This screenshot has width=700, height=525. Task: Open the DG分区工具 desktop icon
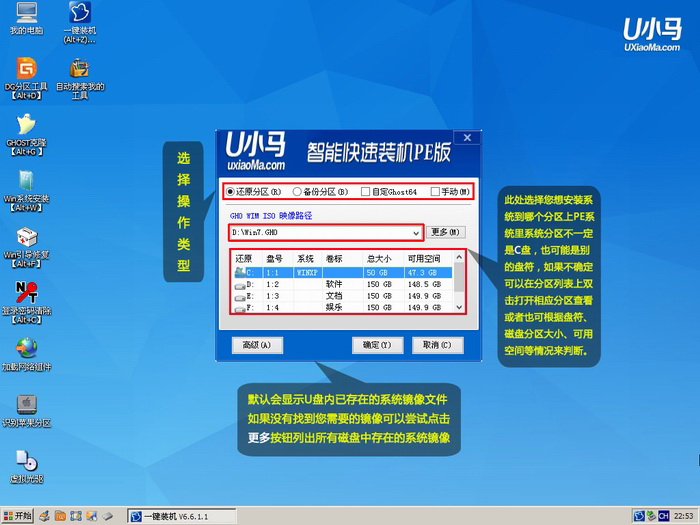click(26, 79)
